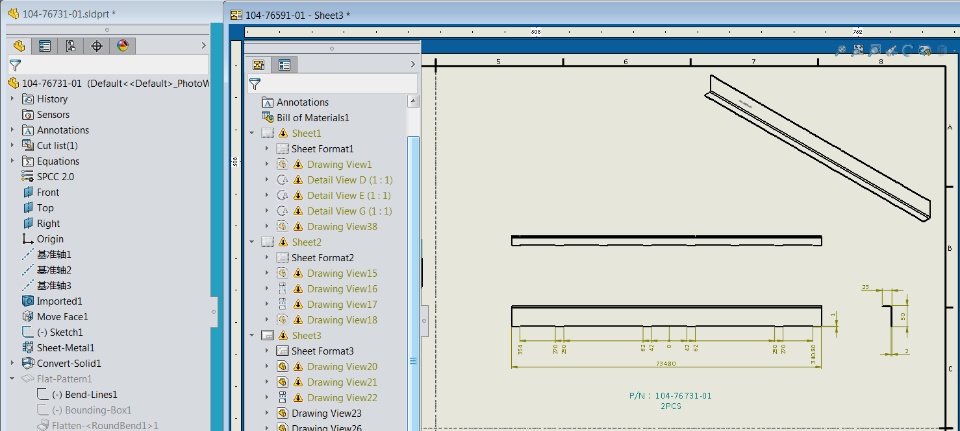Click the filter field in drawing tree
The image size is (960, 431).
click(332, 84)
